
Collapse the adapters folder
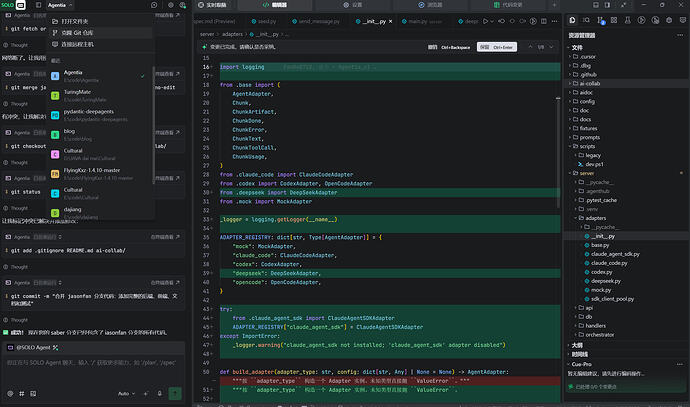coord(627,218)
